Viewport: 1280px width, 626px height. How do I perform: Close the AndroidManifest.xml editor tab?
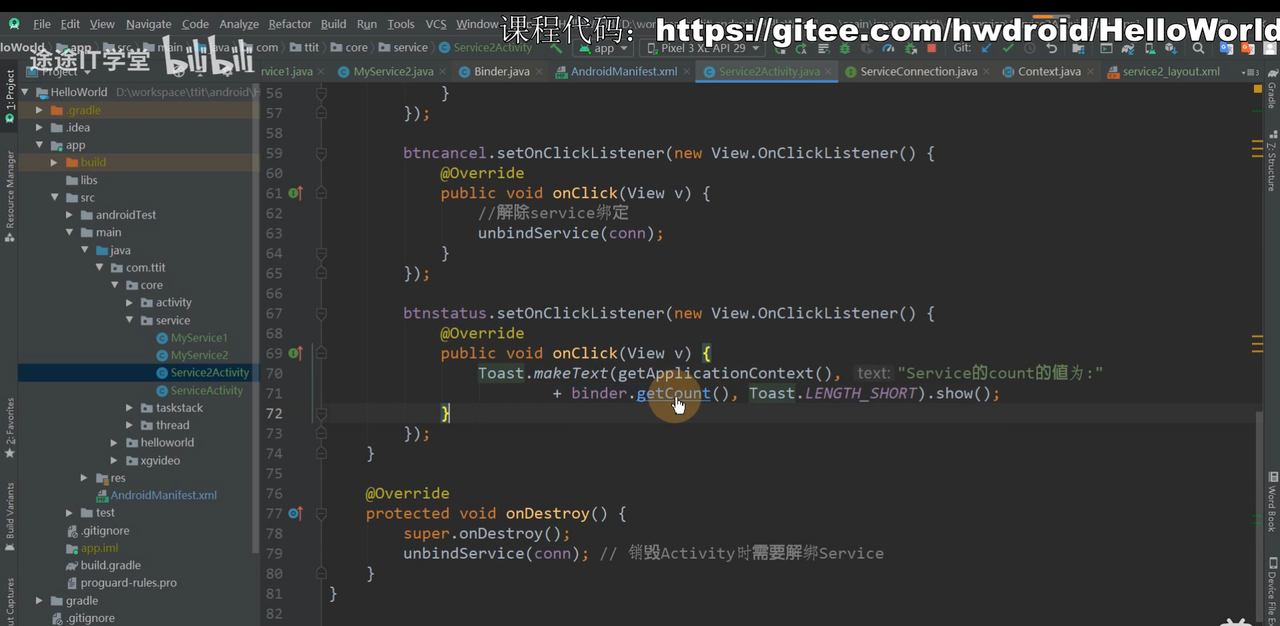(688, 72)
